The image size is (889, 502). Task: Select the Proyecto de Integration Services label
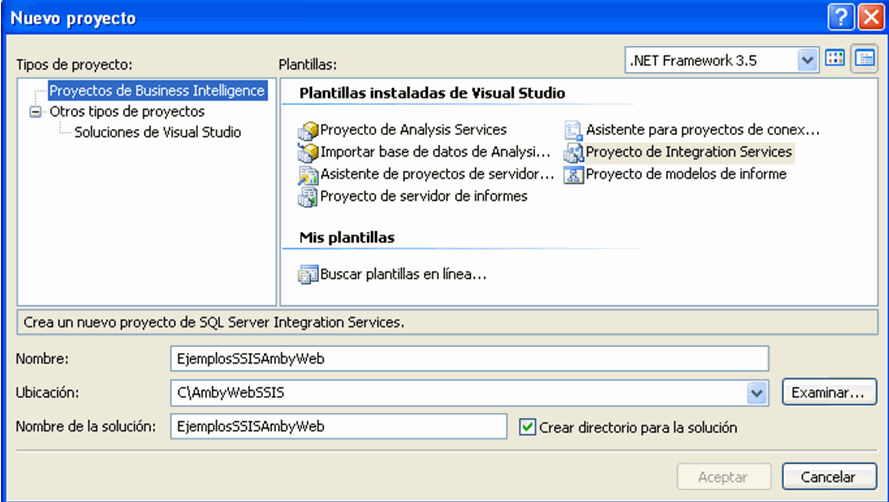point(689,152)
